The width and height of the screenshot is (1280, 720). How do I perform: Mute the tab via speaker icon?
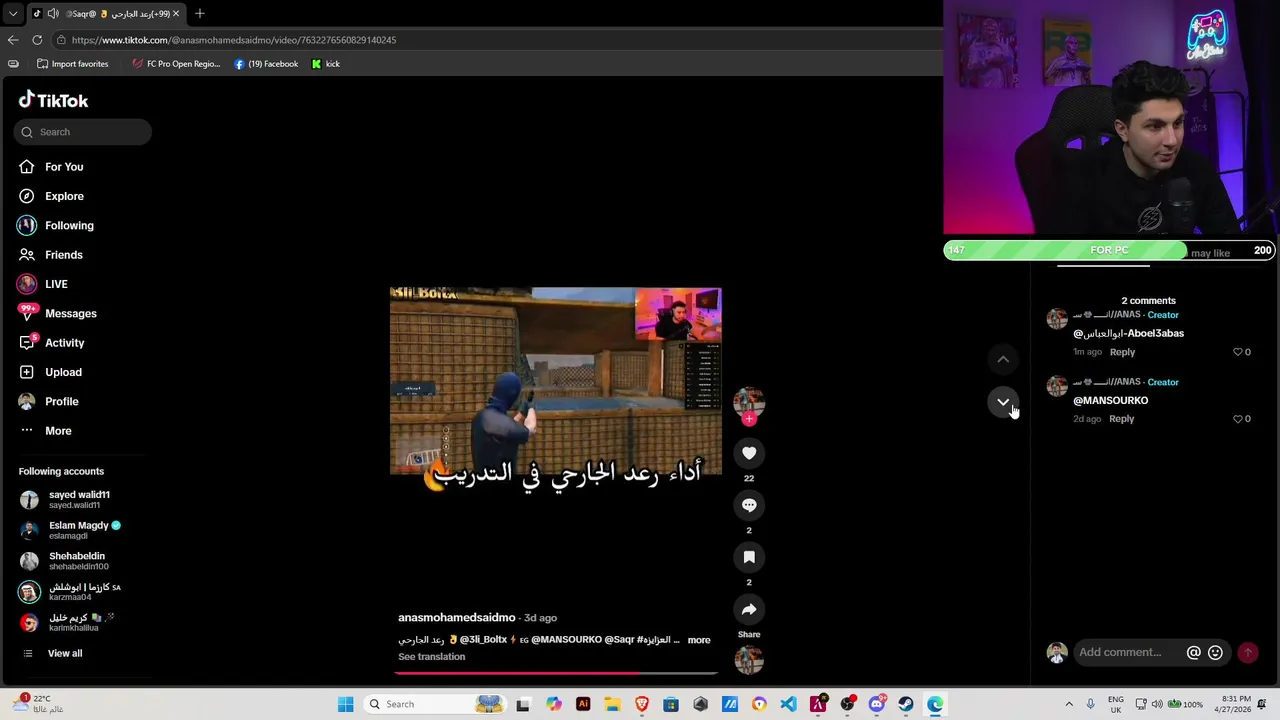click(x=53, y=13)
